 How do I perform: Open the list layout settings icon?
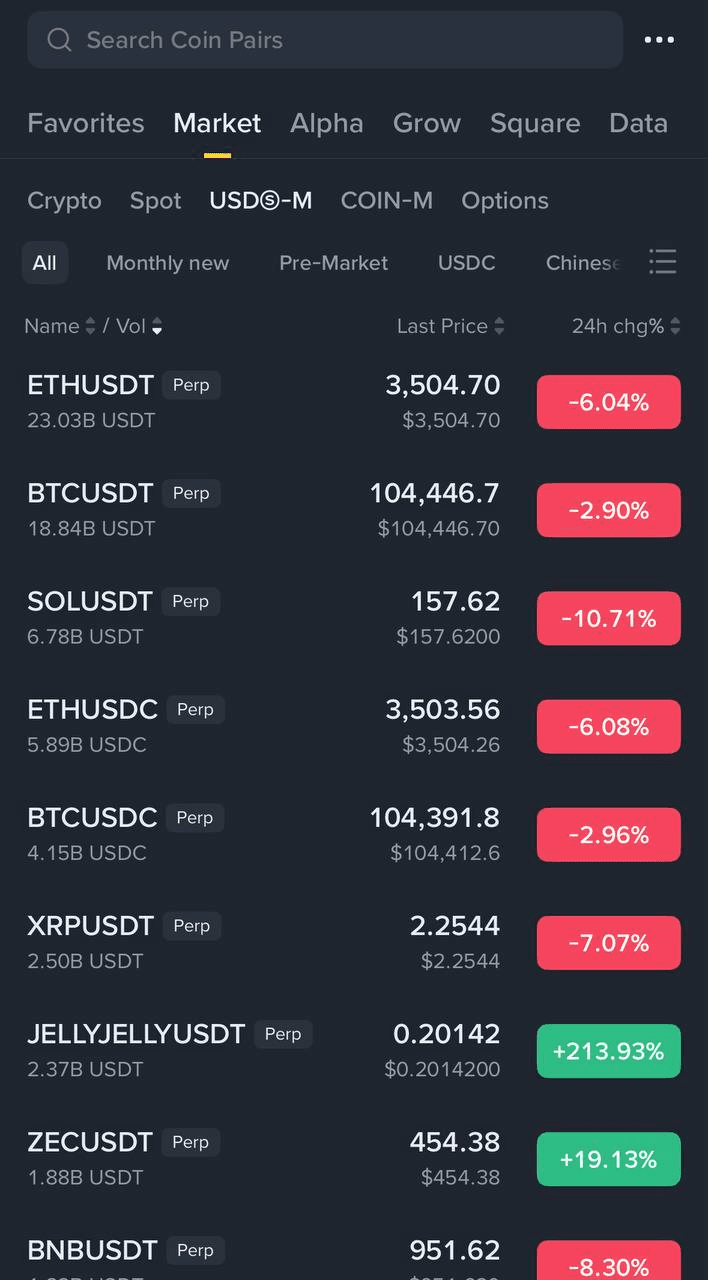point(663,262)
